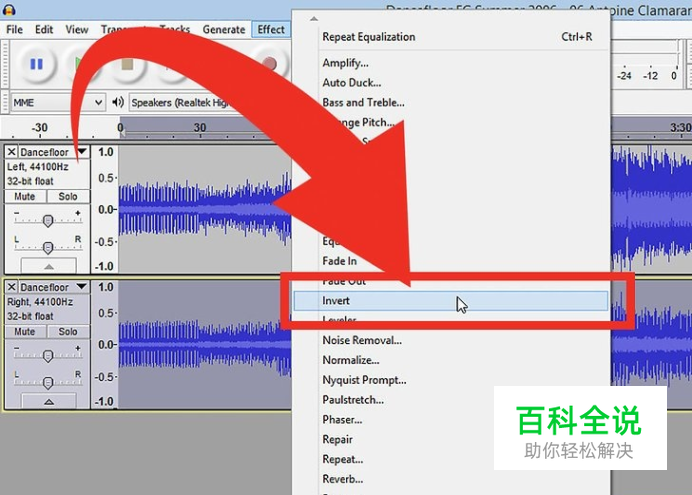The height and width of the screenshot is (495, 692).
Task: Close the Right Dancefloor track
Action: pos(11,287)
